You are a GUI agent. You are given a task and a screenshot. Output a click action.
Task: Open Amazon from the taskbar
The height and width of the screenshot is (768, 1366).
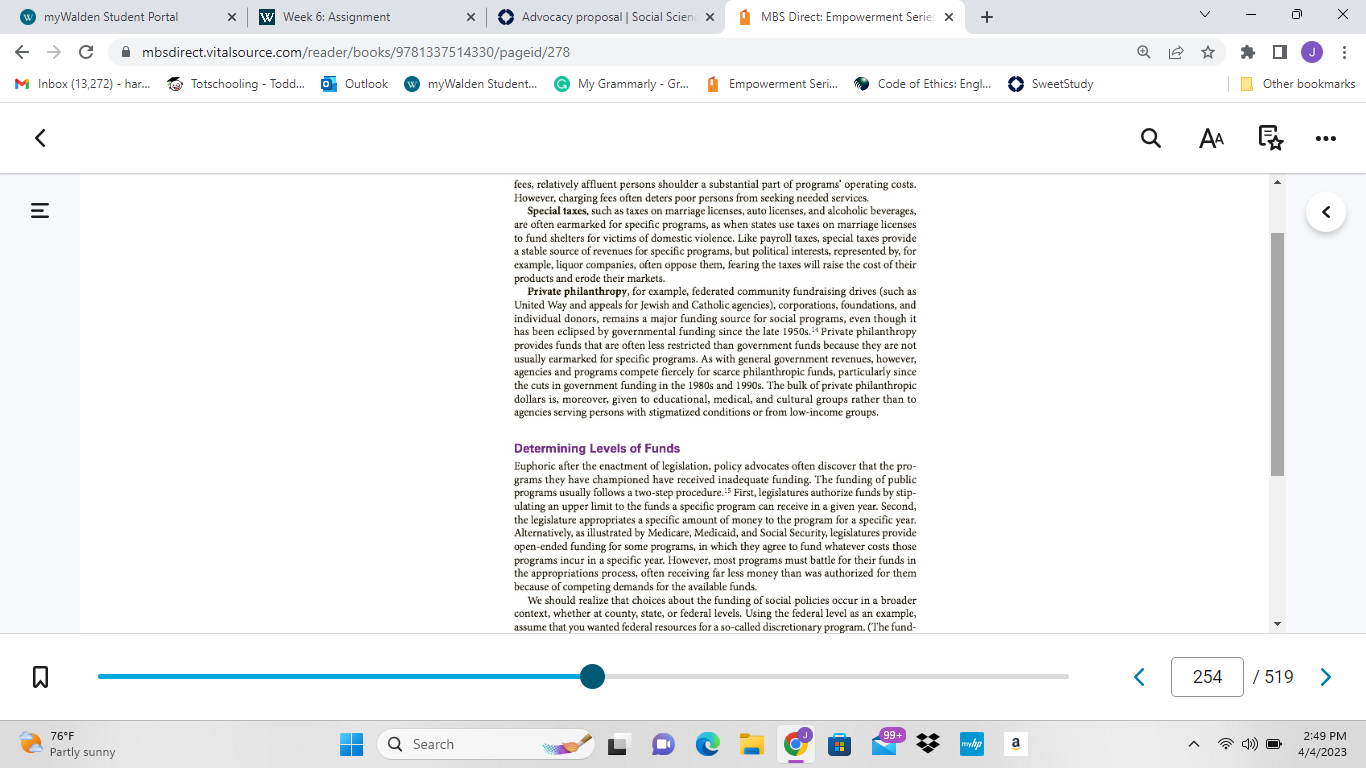click(x=1015, y=744)
